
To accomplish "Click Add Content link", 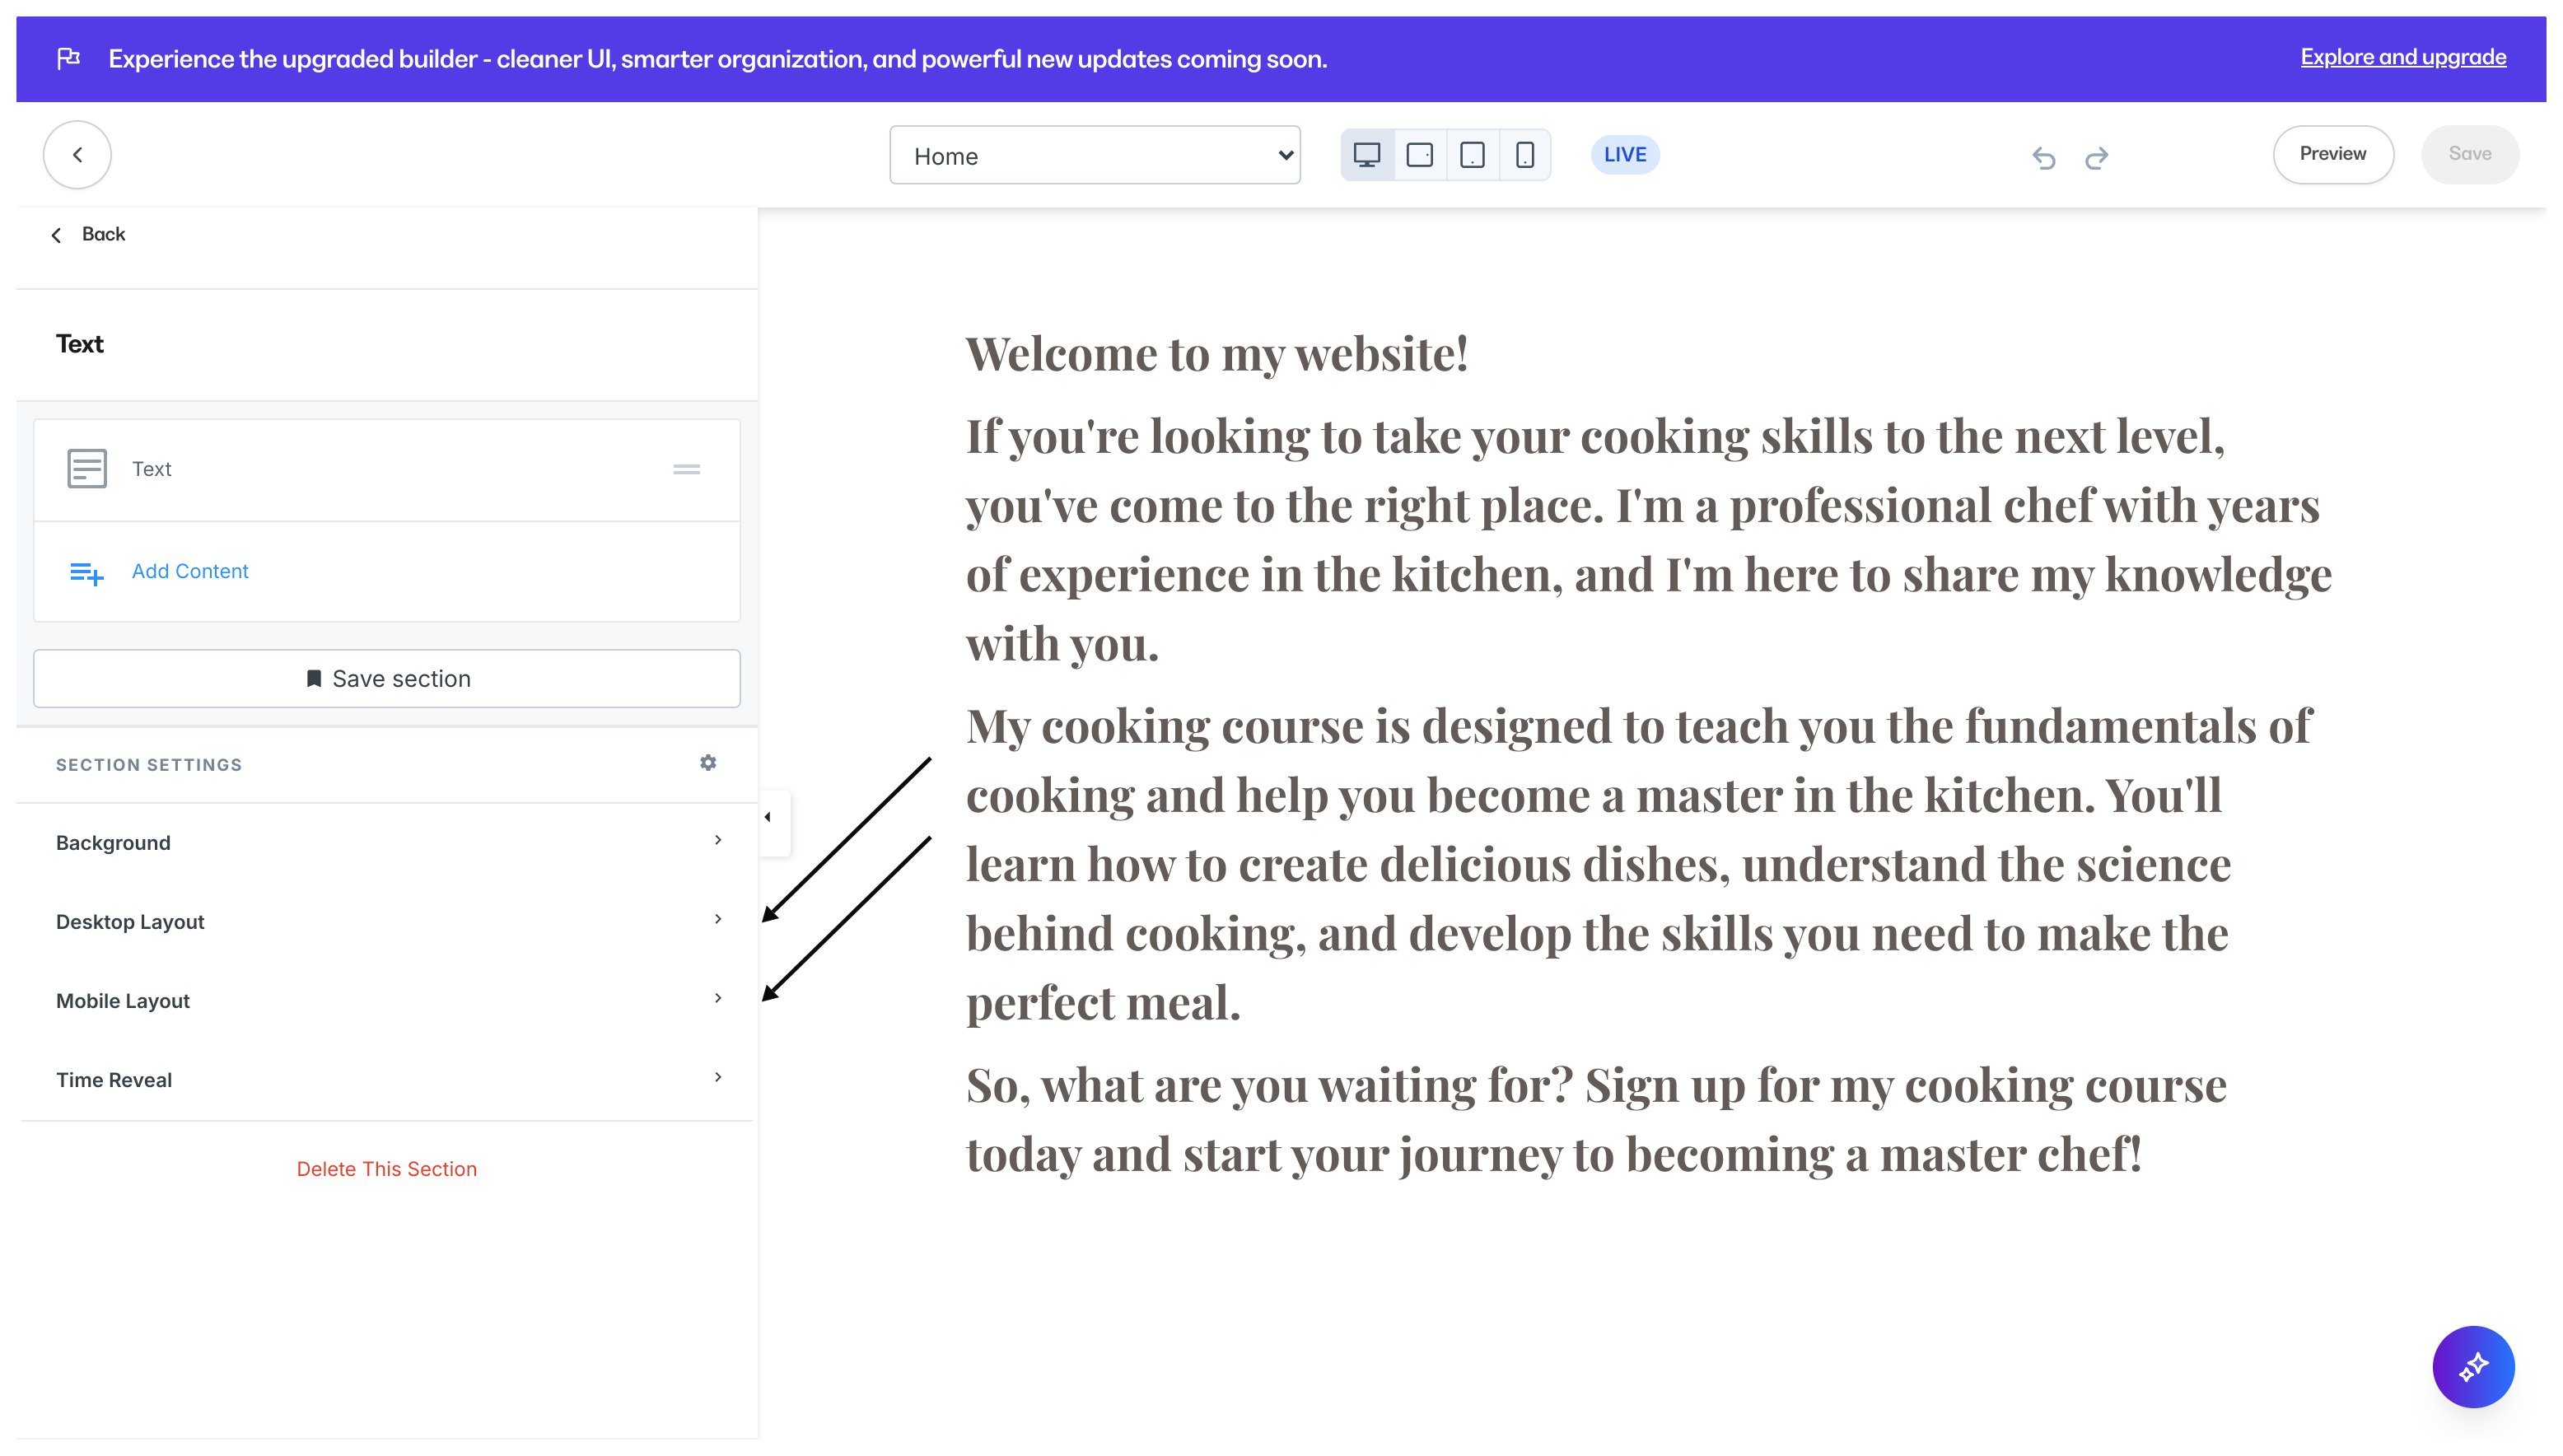I will (x=189, y=571).
